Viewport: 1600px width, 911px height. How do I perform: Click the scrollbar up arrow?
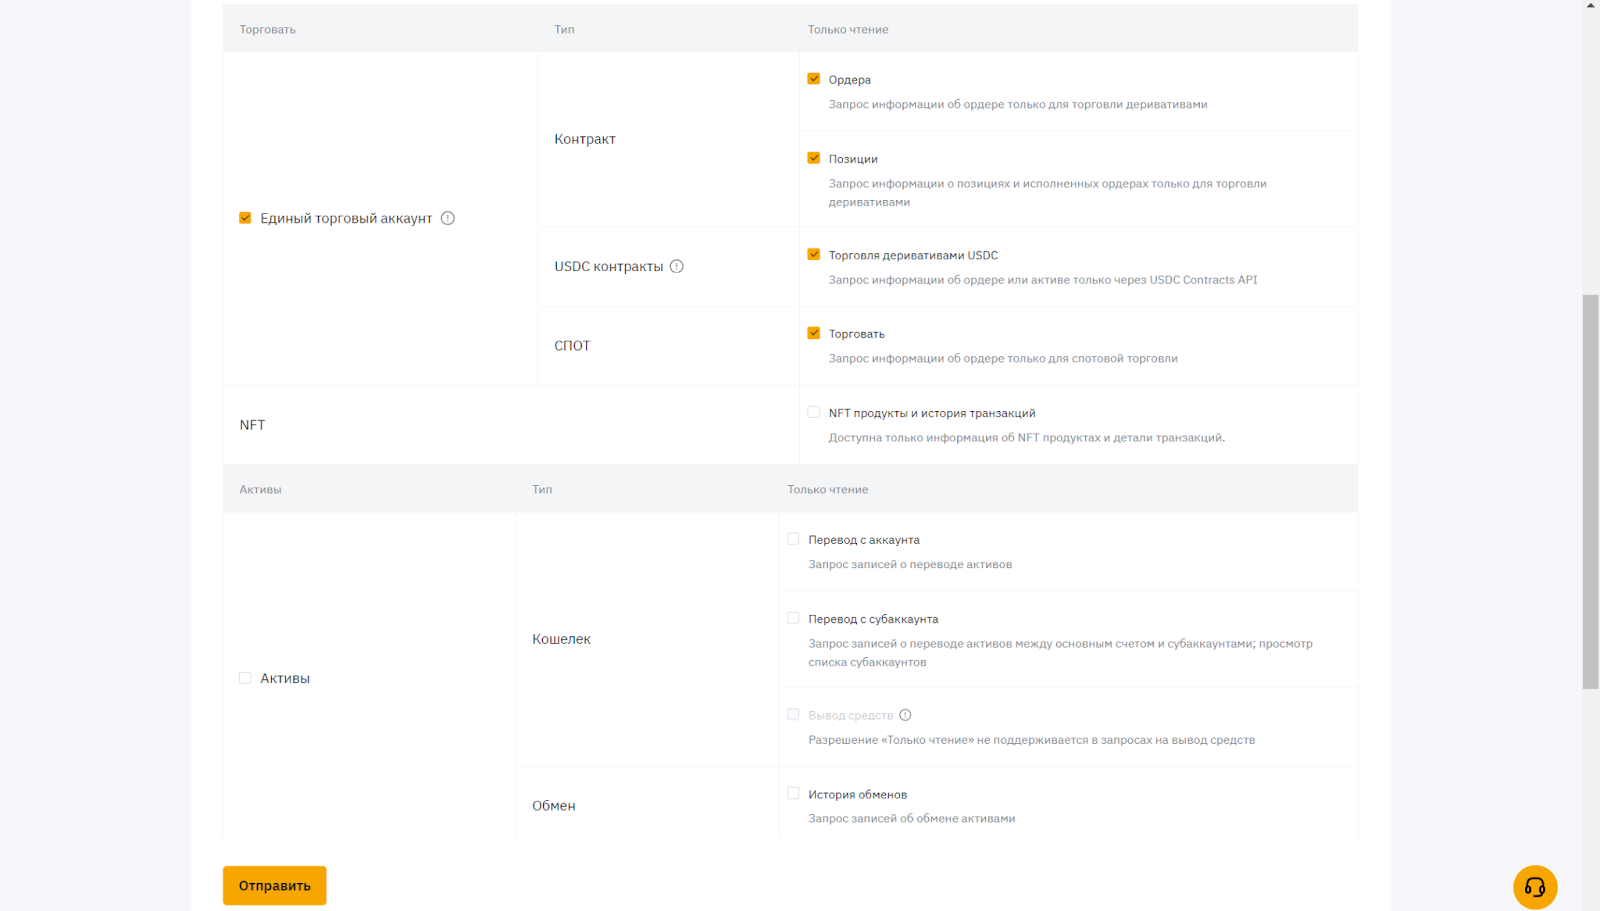[x=1590, y=6]
